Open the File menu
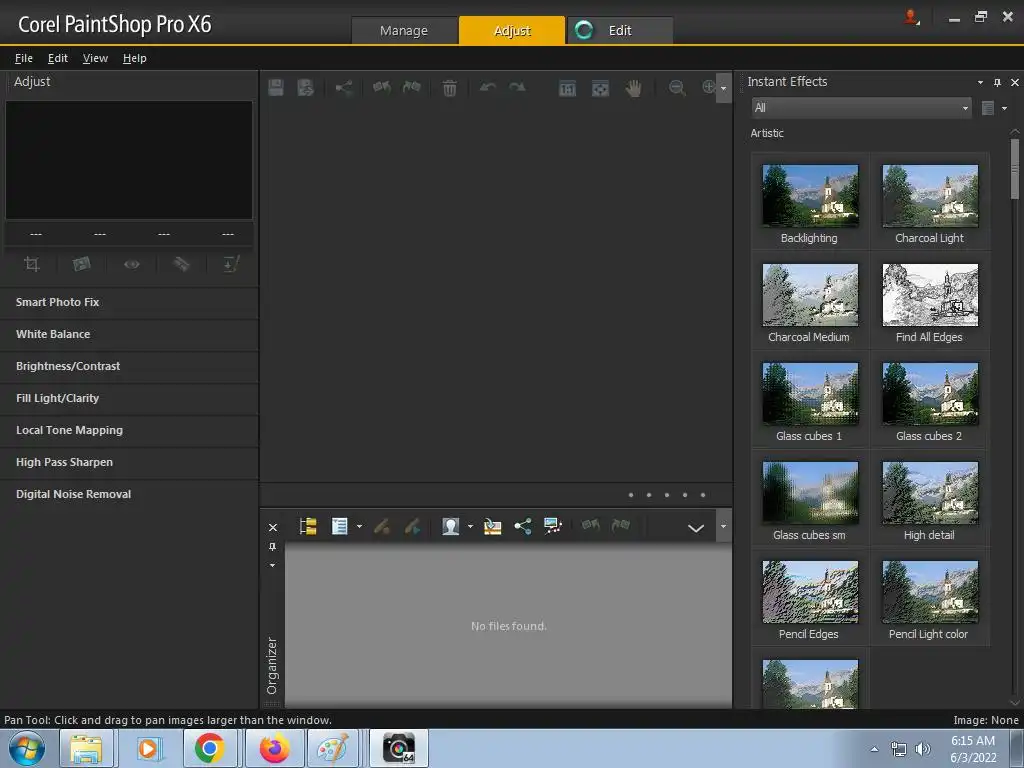Screen dimensions: 1024x768 [x=24, y=58]
